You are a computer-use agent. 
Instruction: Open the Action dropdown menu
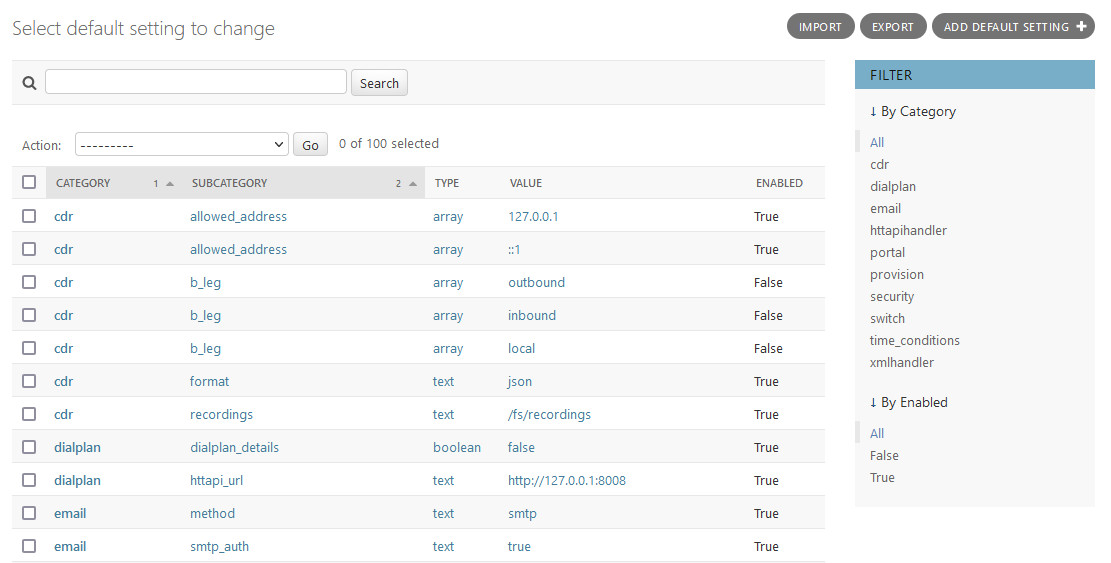coord(181,145)
